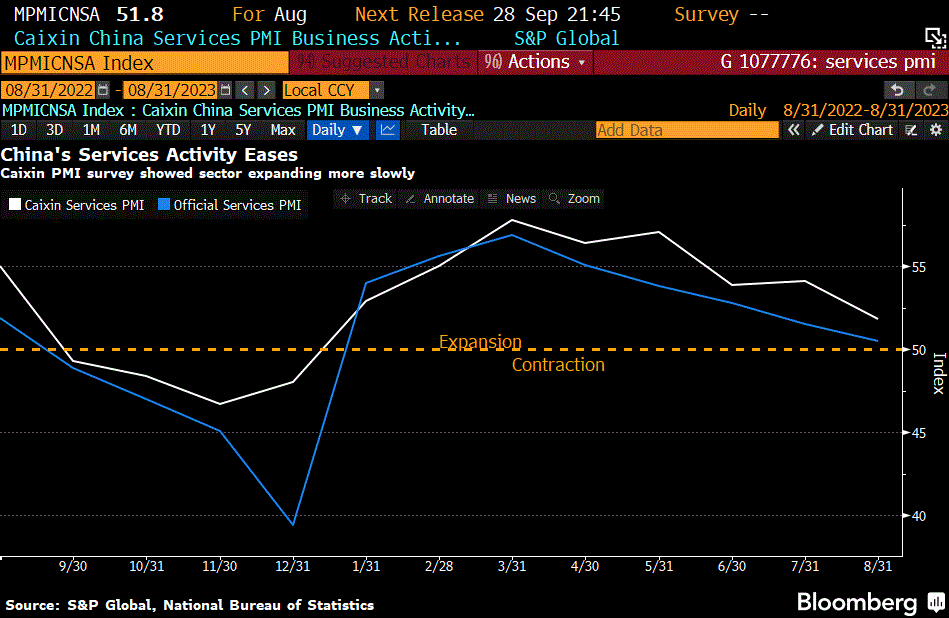Switch to line chart view icon

(387, 130)
